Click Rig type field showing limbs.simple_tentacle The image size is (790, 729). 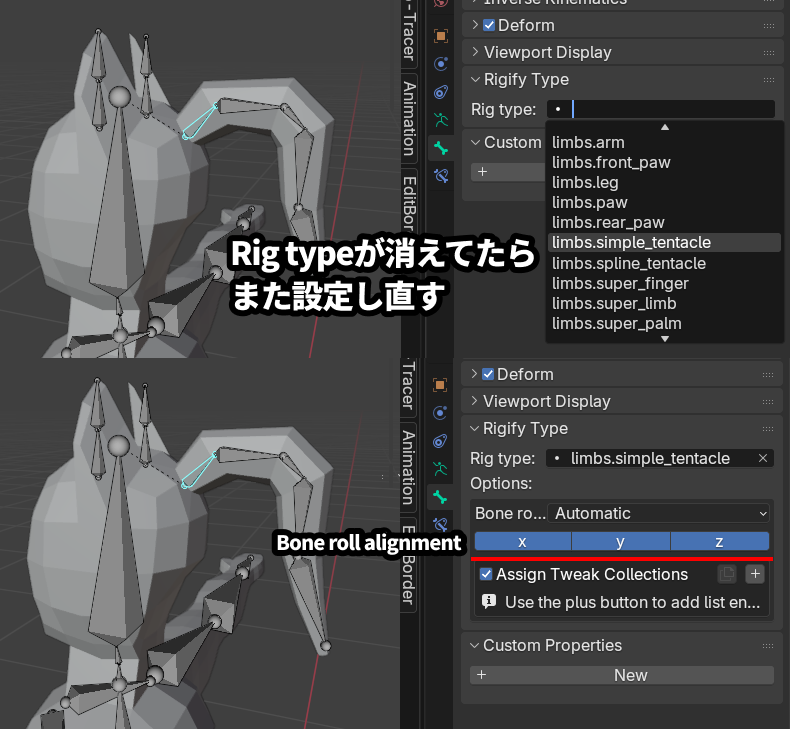tap(660, 458)
